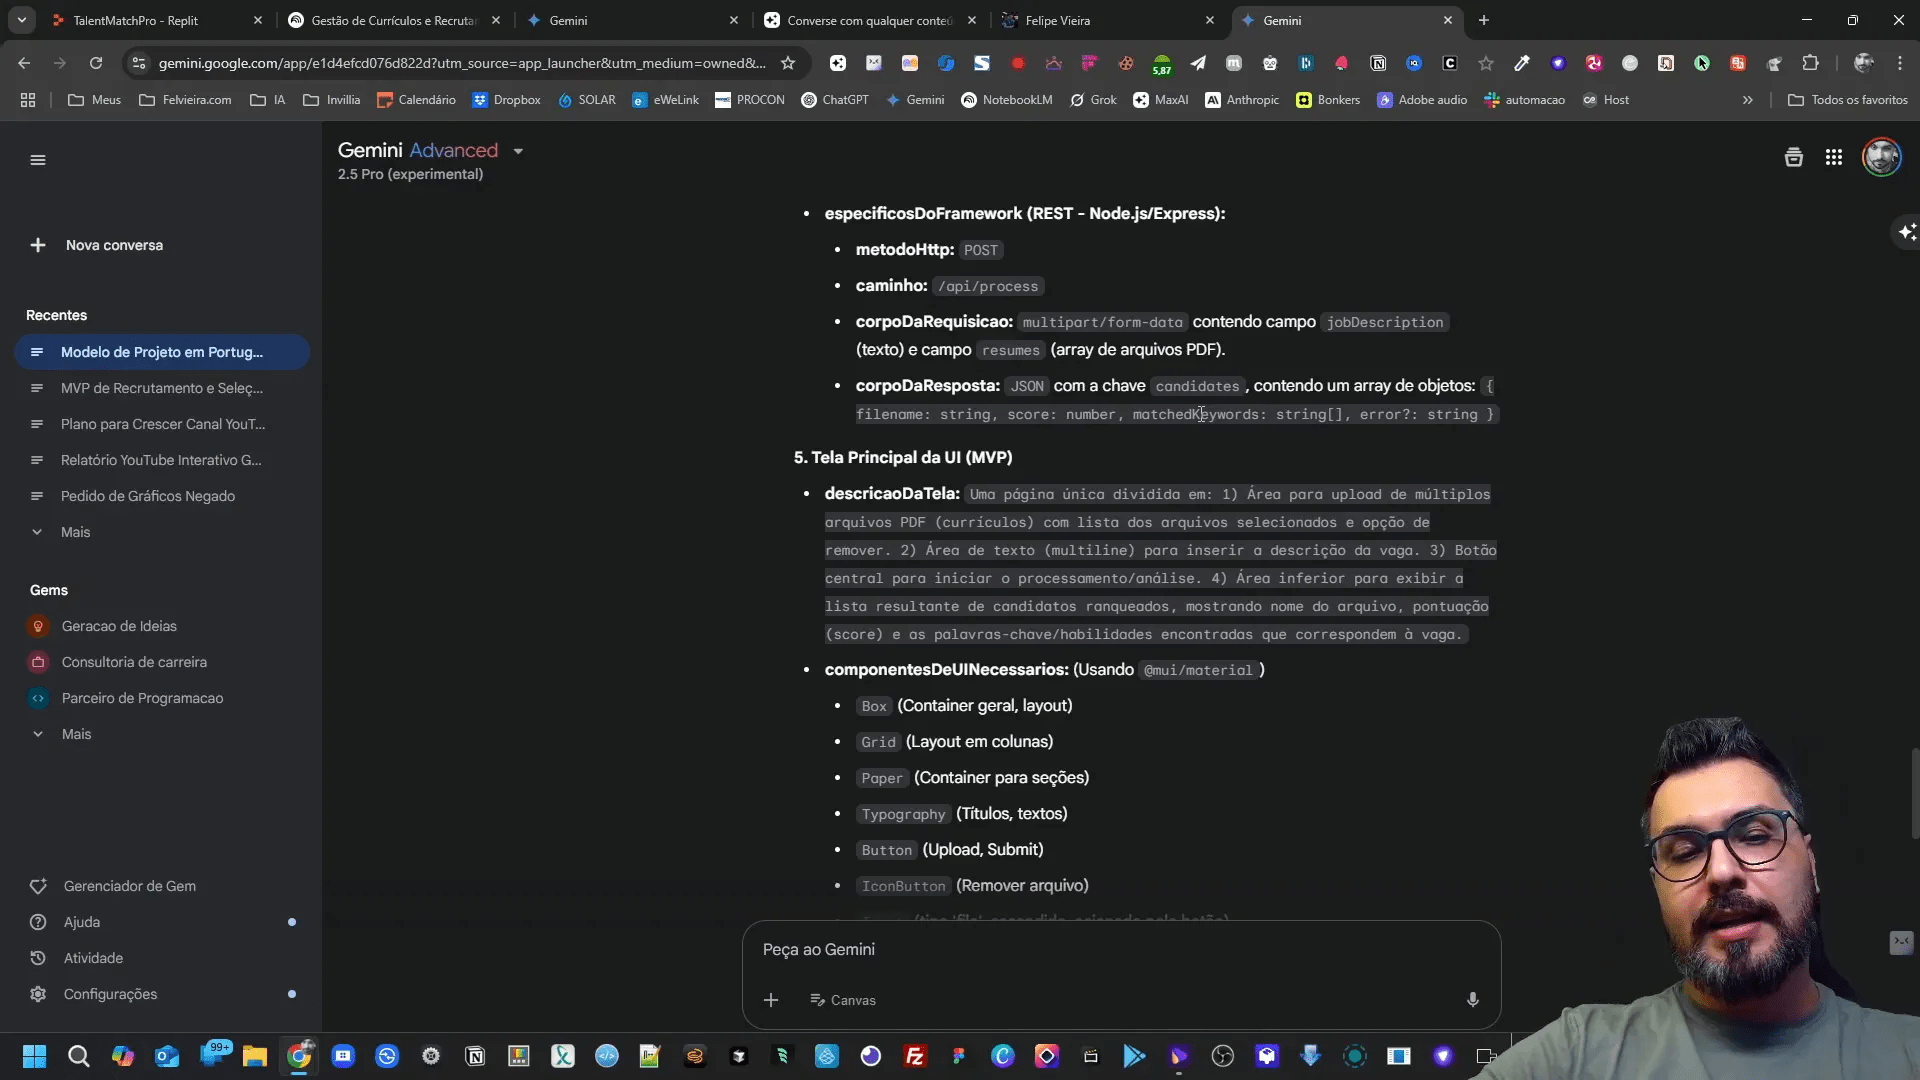Open a new browser tab

point(1484,20)
